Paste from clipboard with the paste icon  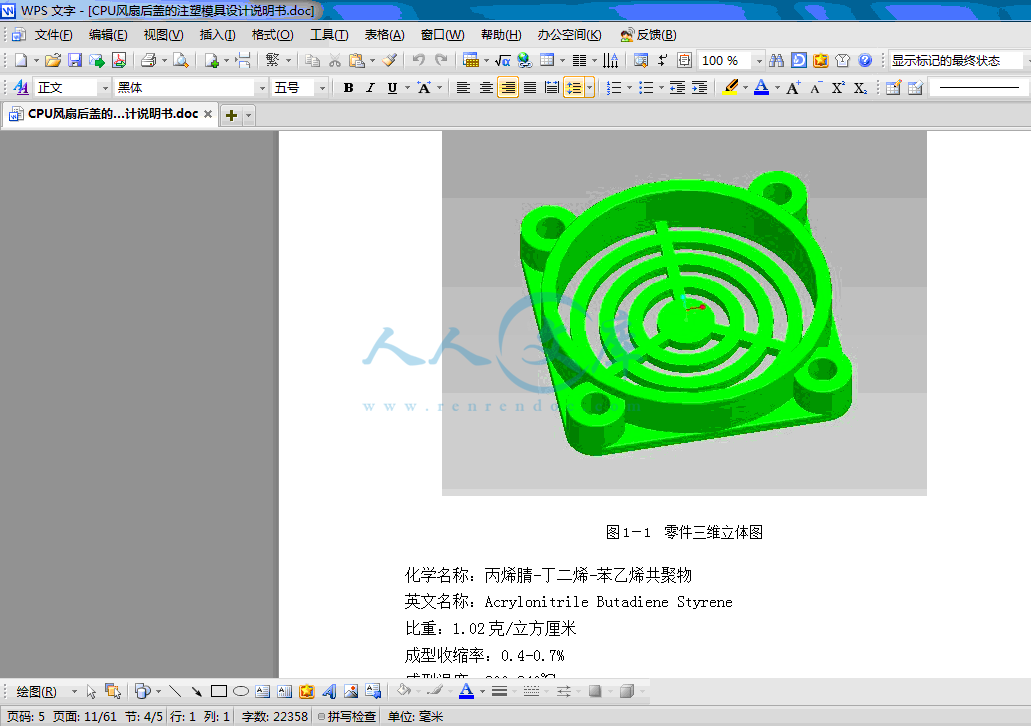click(356, 60)
